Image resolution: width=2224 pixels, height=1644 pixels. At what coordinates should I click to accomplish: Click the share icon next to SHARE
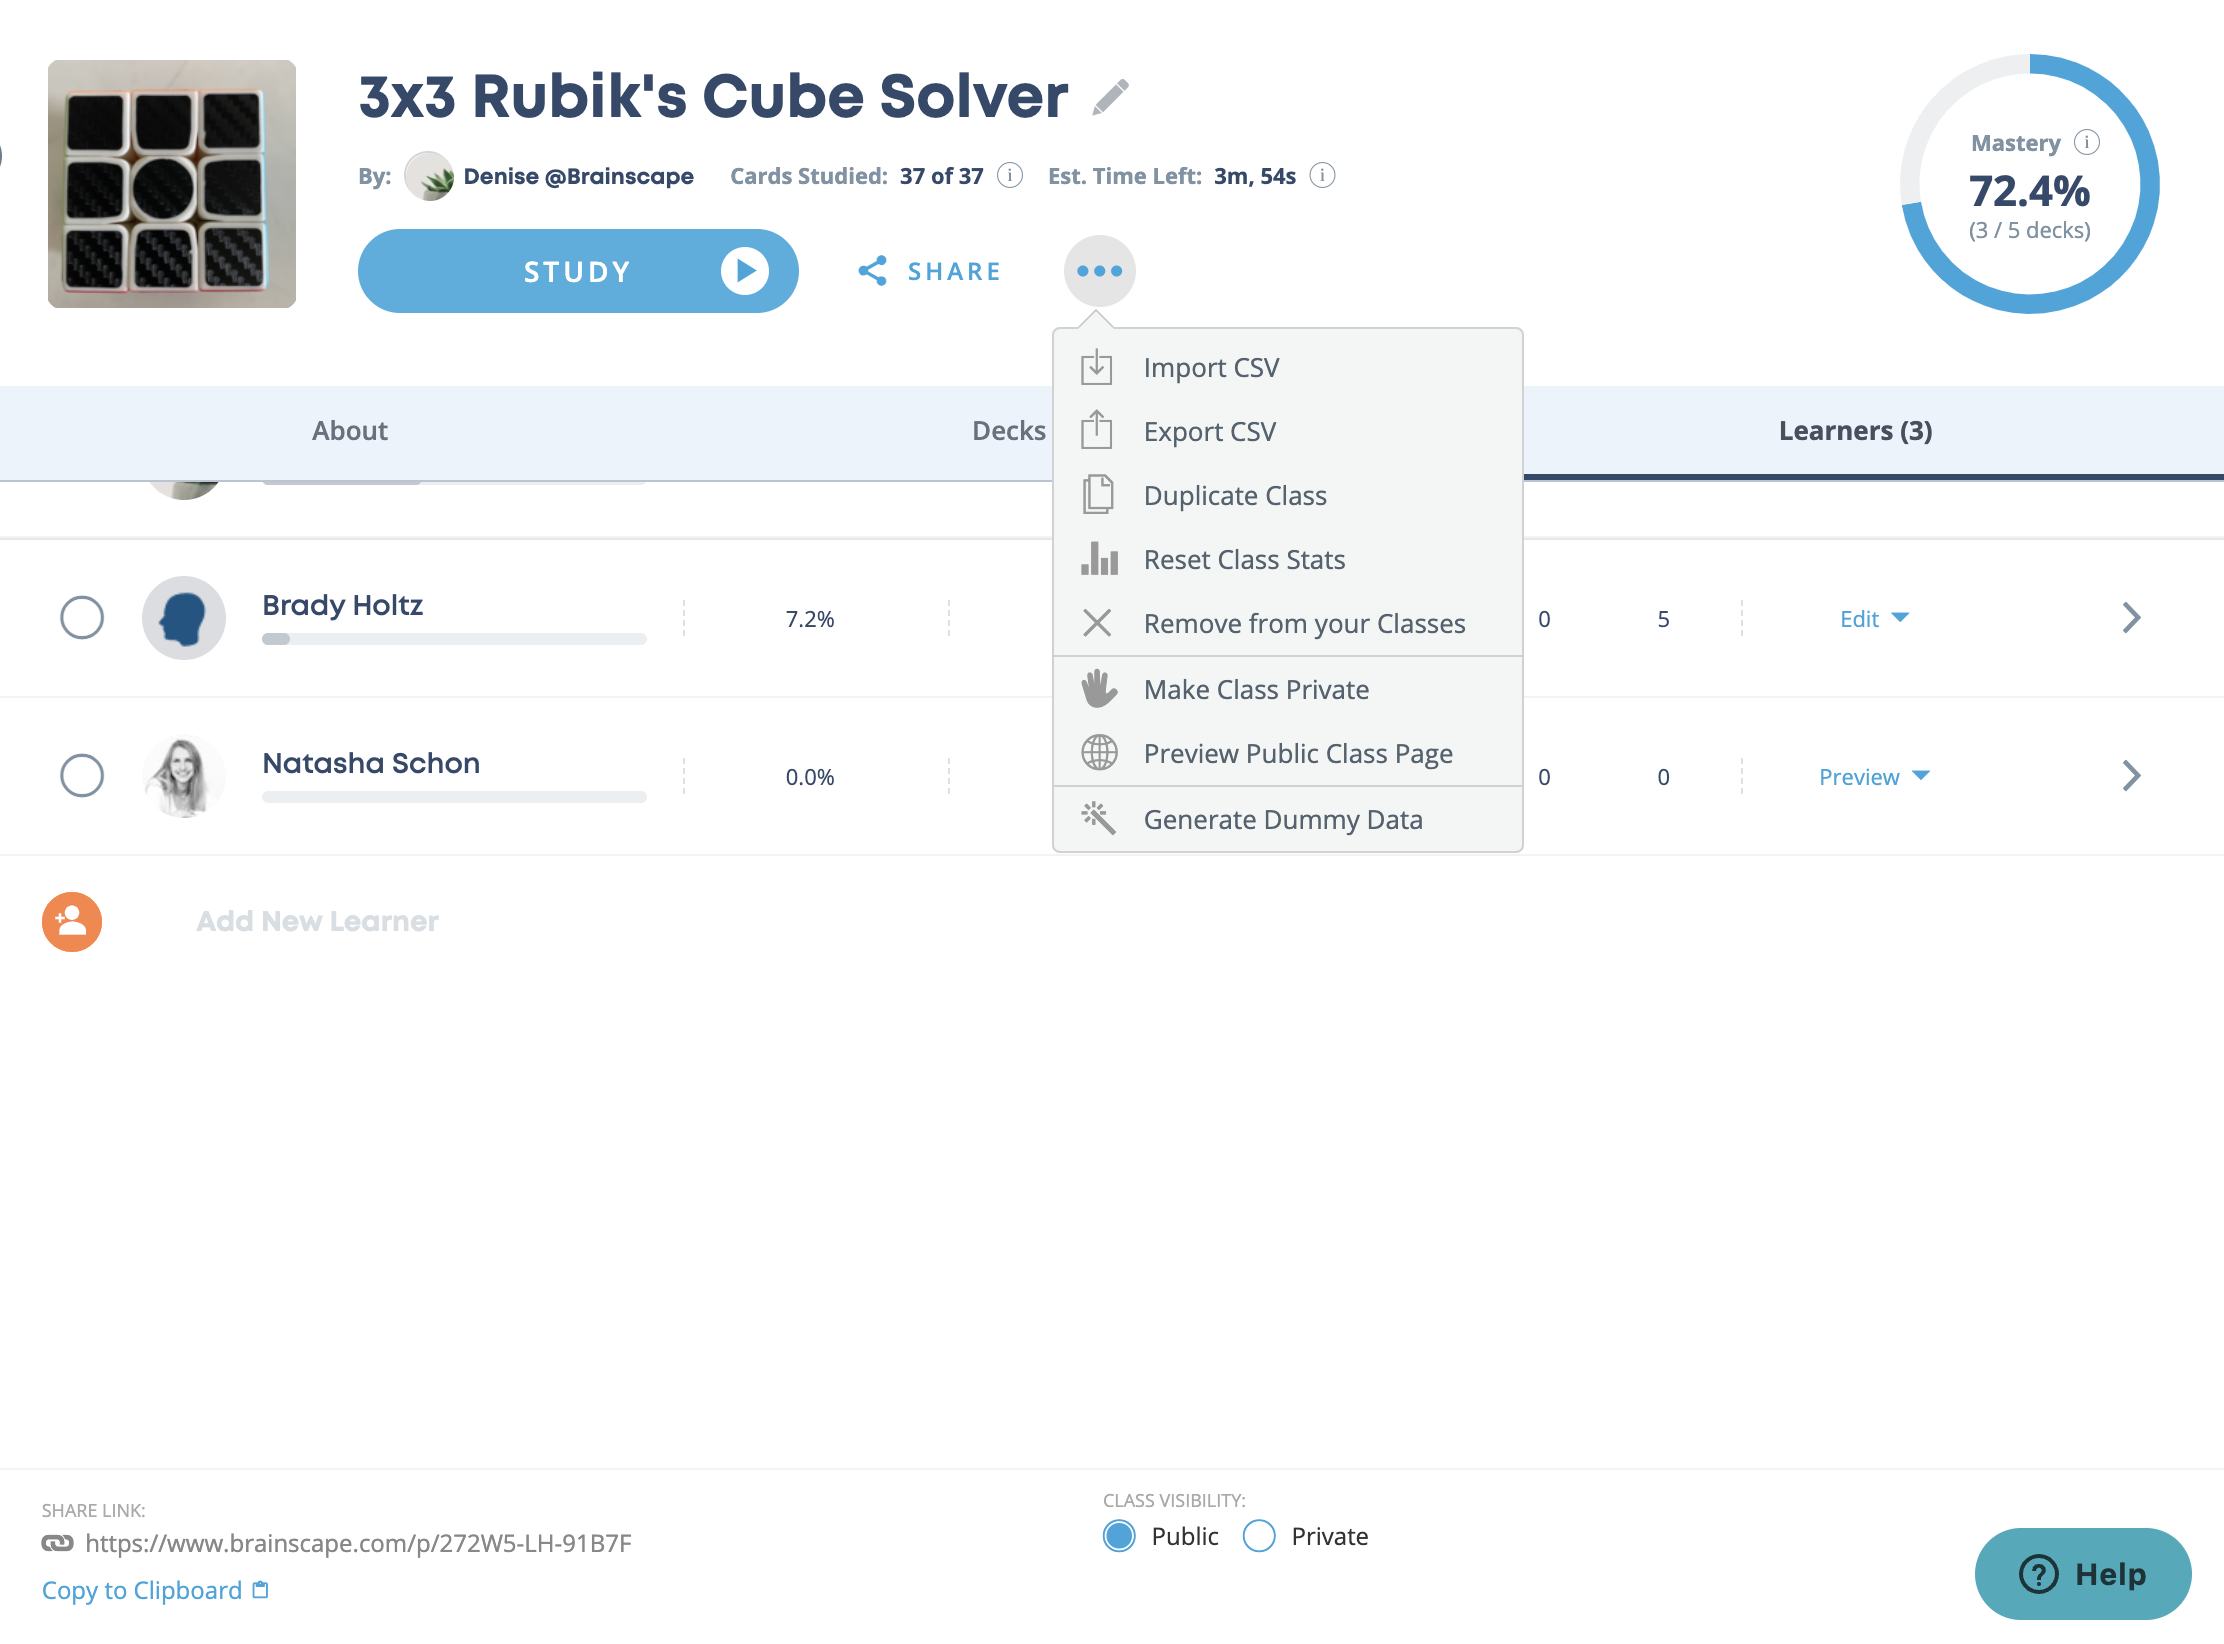(872, 271)
